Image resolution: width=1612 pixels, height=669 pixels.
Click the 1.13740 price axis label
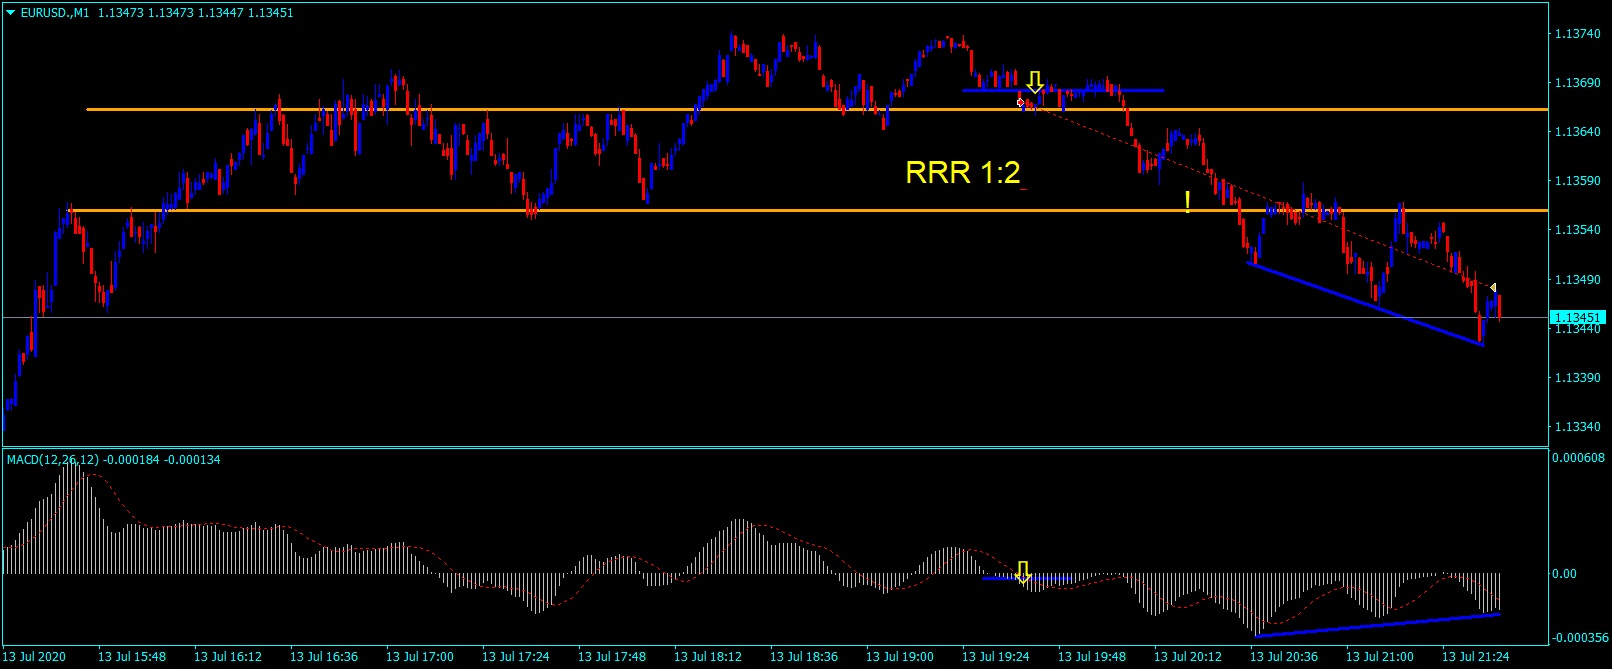coord(1577,34)
